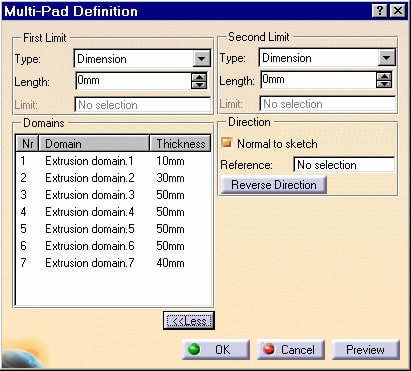Click the Preview button

(365, 350)
